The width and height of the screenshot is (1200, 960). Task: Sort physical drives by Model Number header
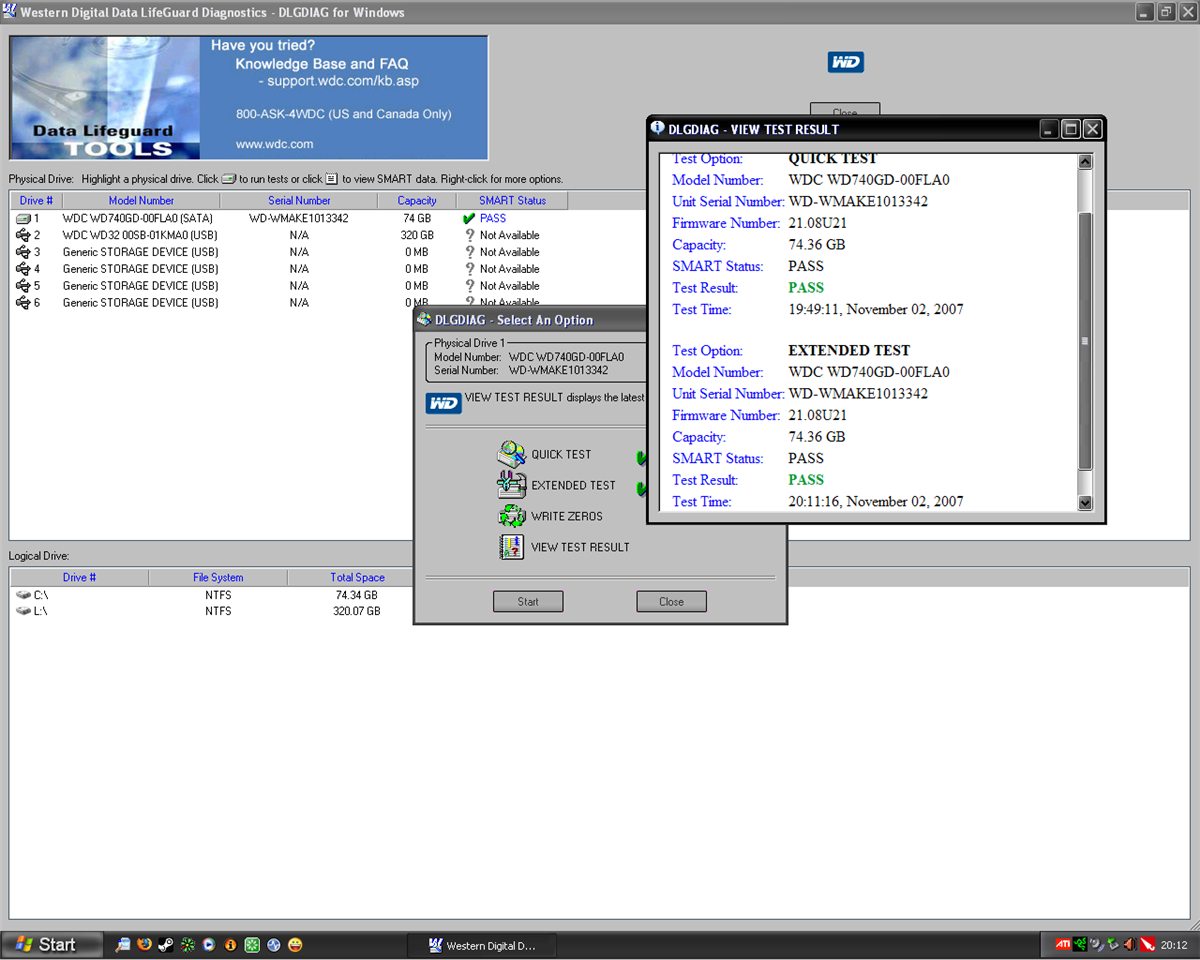[141, 201]
